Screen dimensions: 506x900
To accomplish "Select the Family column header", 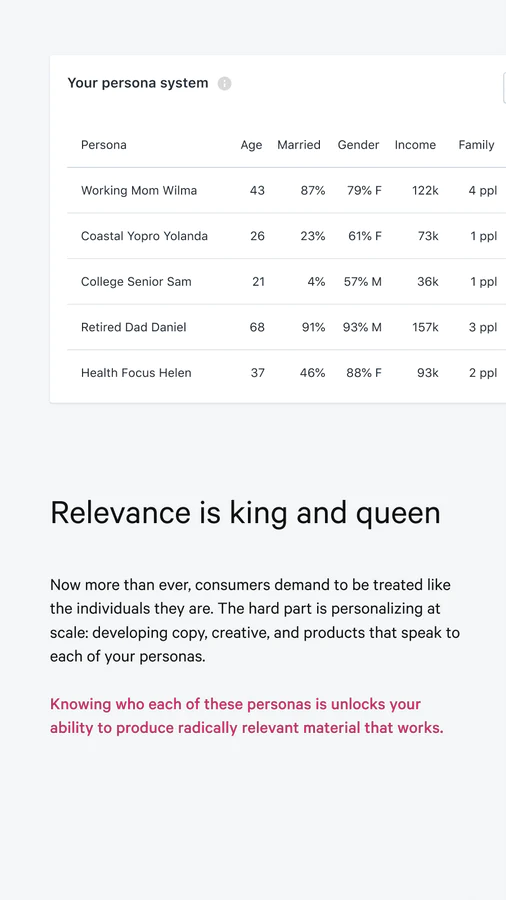I will coord(476,145).
